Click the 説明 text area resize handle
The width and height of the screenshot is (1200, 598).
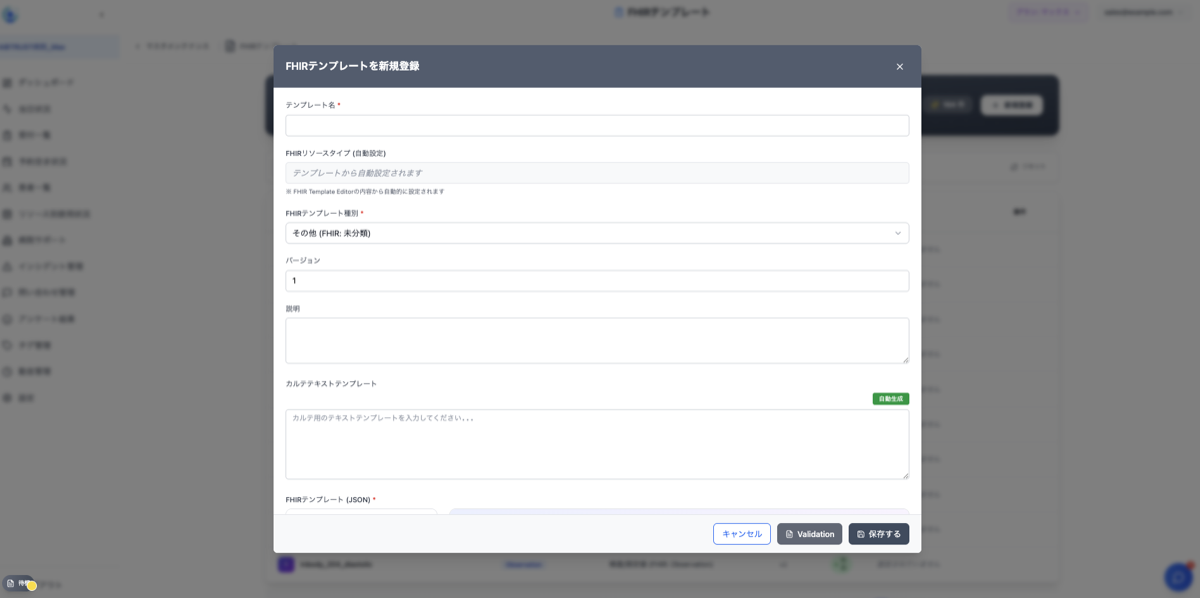point(905,359)
